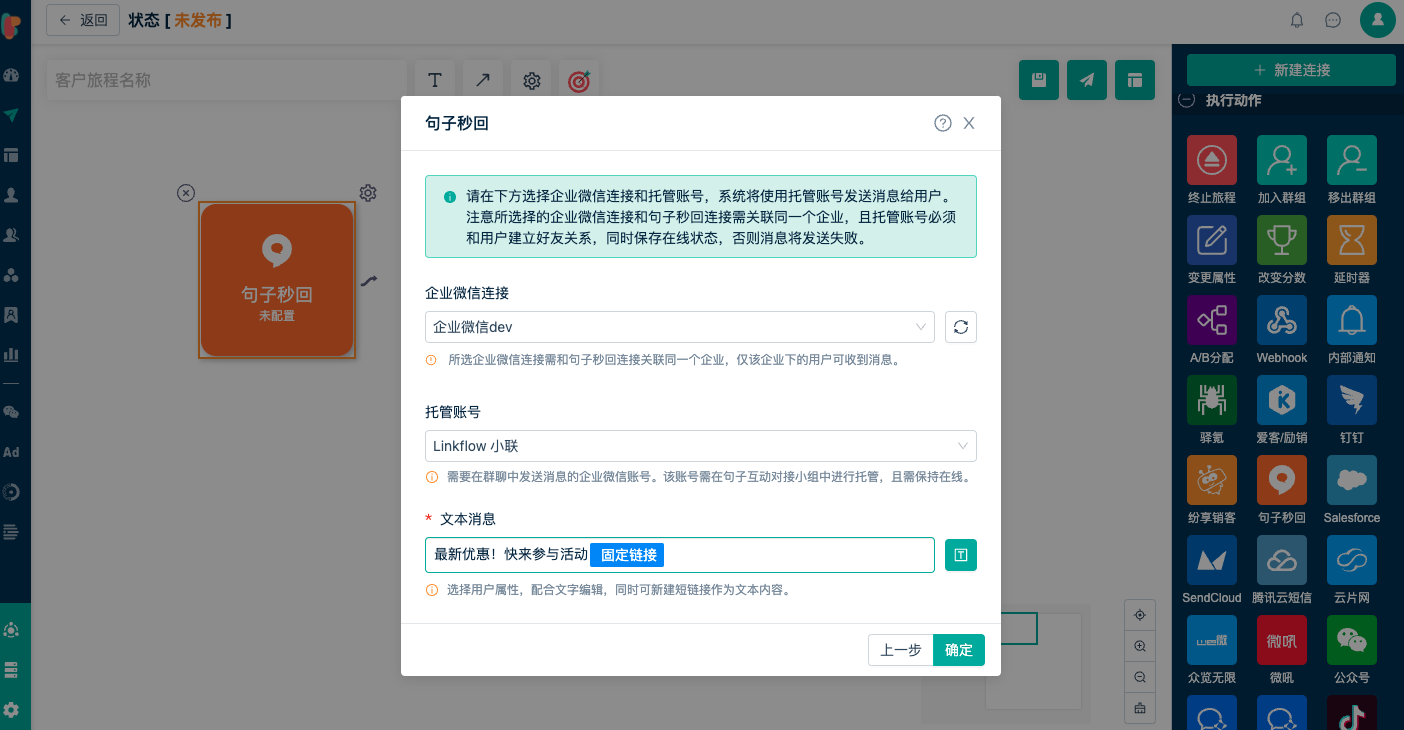Select the Webhook action icon
This screenshot has height=730, width=1404.
tap(1282, 320)
